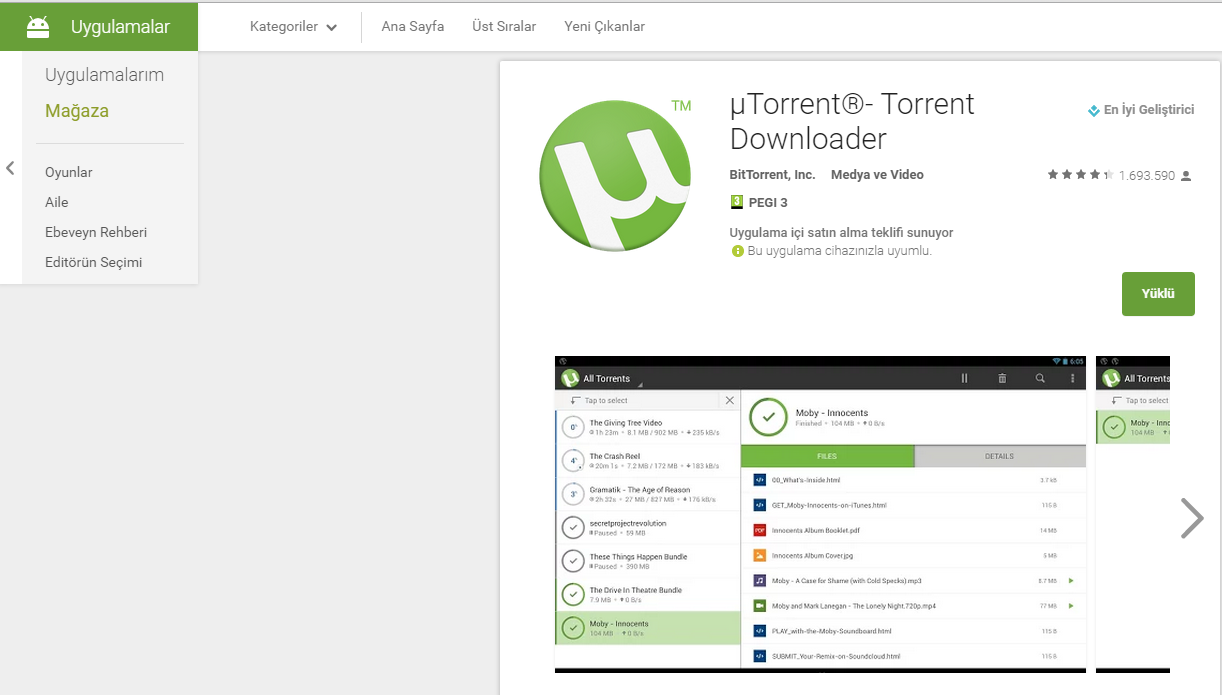Viewport: 1224px width, 695px height.
Task: Open BitTorrent, Inc. developer page
Action: coord(773,175)
